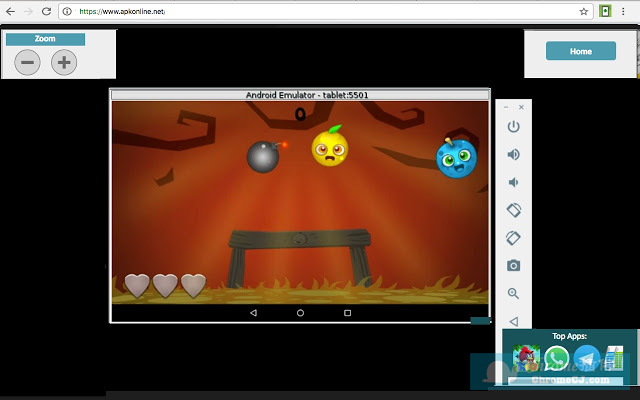Open the Angry Birds icon in Top Apps
This screenshot has width=640, height=400.
pos(527,358)
